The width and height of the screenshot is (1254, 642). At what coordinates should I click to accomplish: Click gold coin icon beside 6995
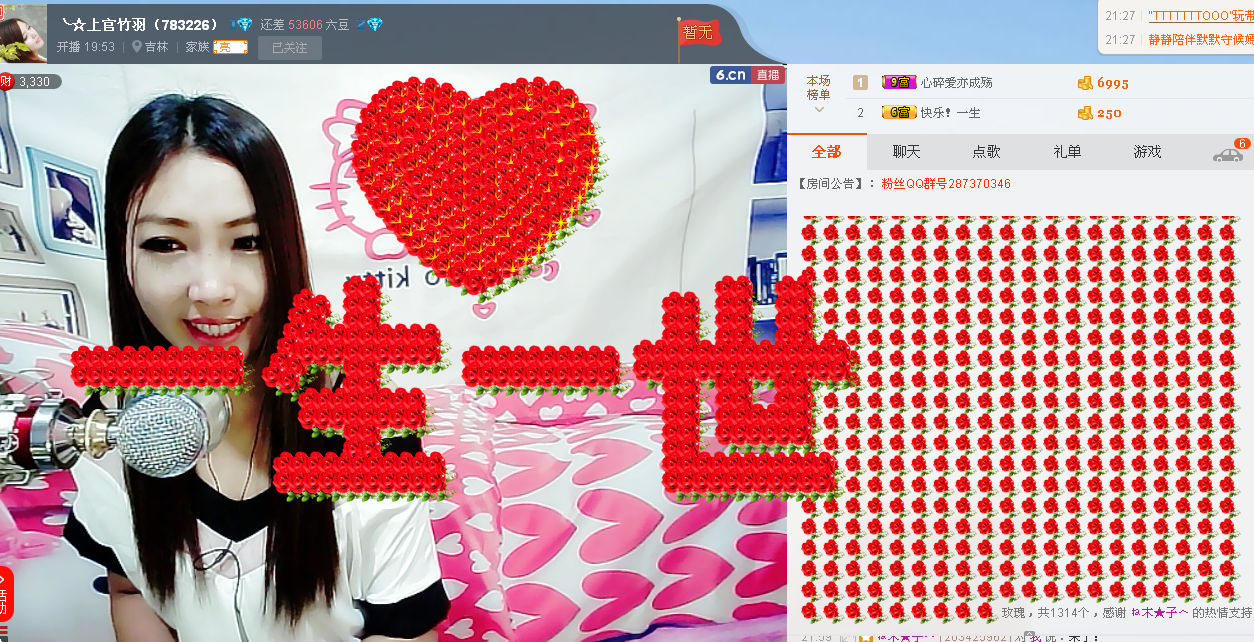click(1085, 83)
